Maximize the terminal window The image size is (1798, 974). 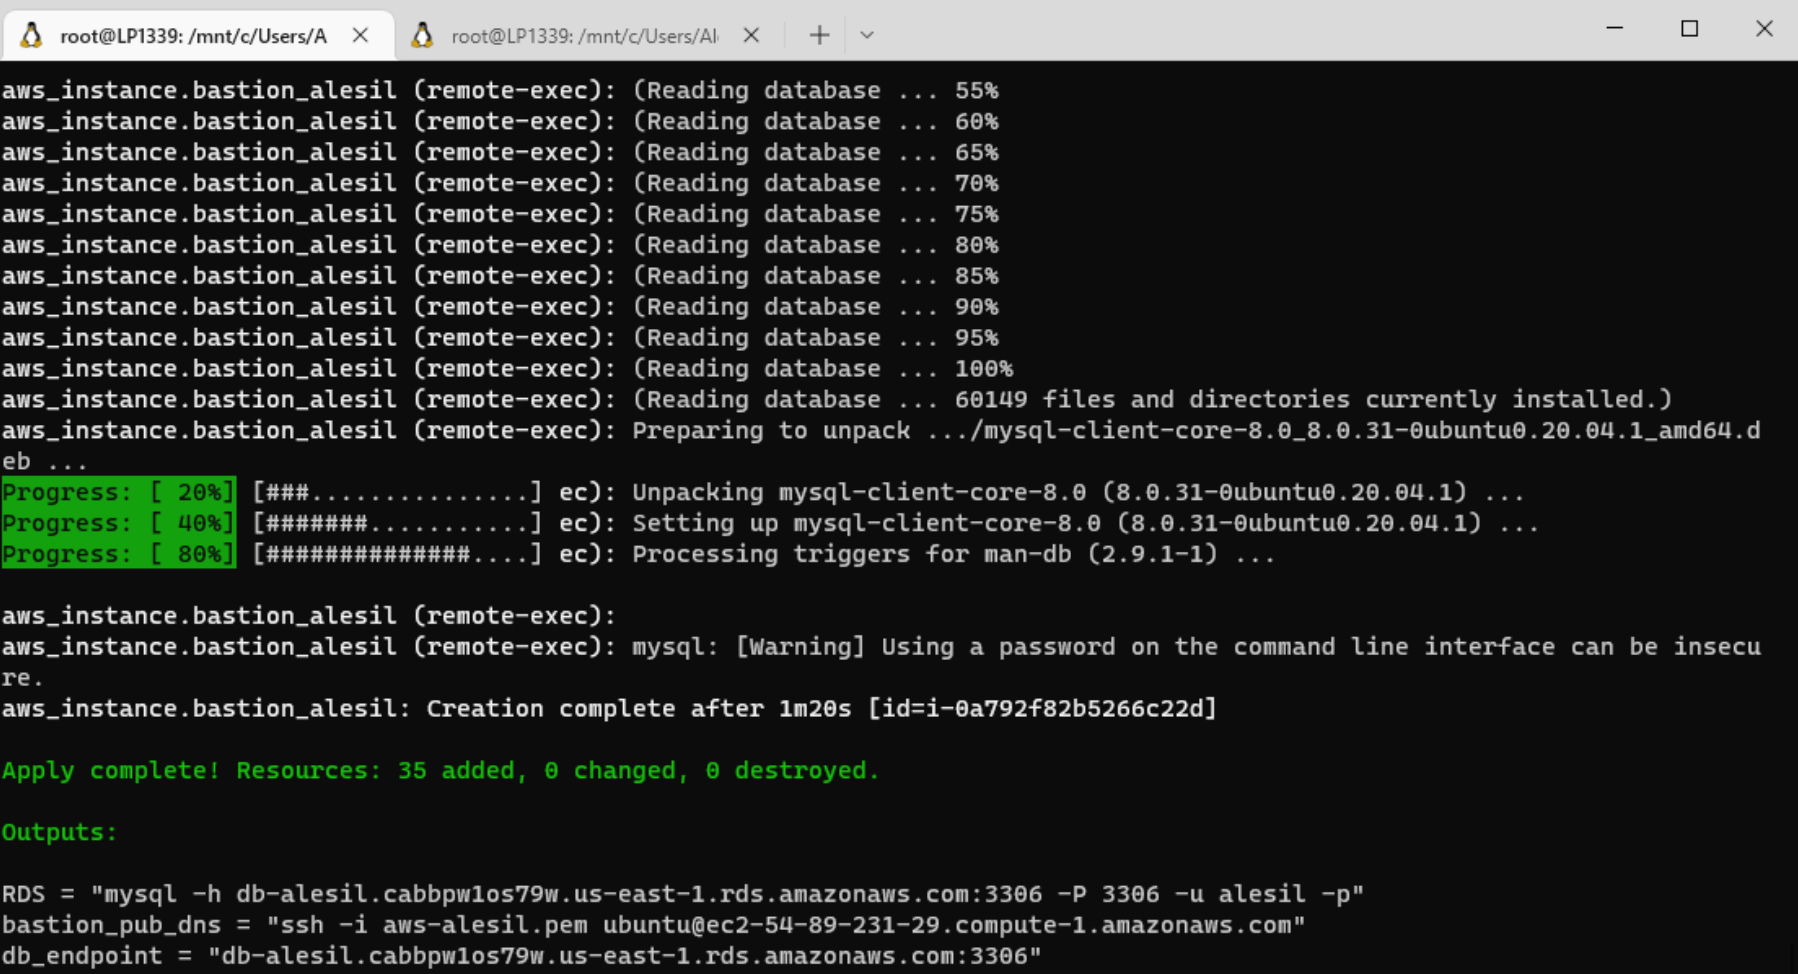pos(1690,29)
